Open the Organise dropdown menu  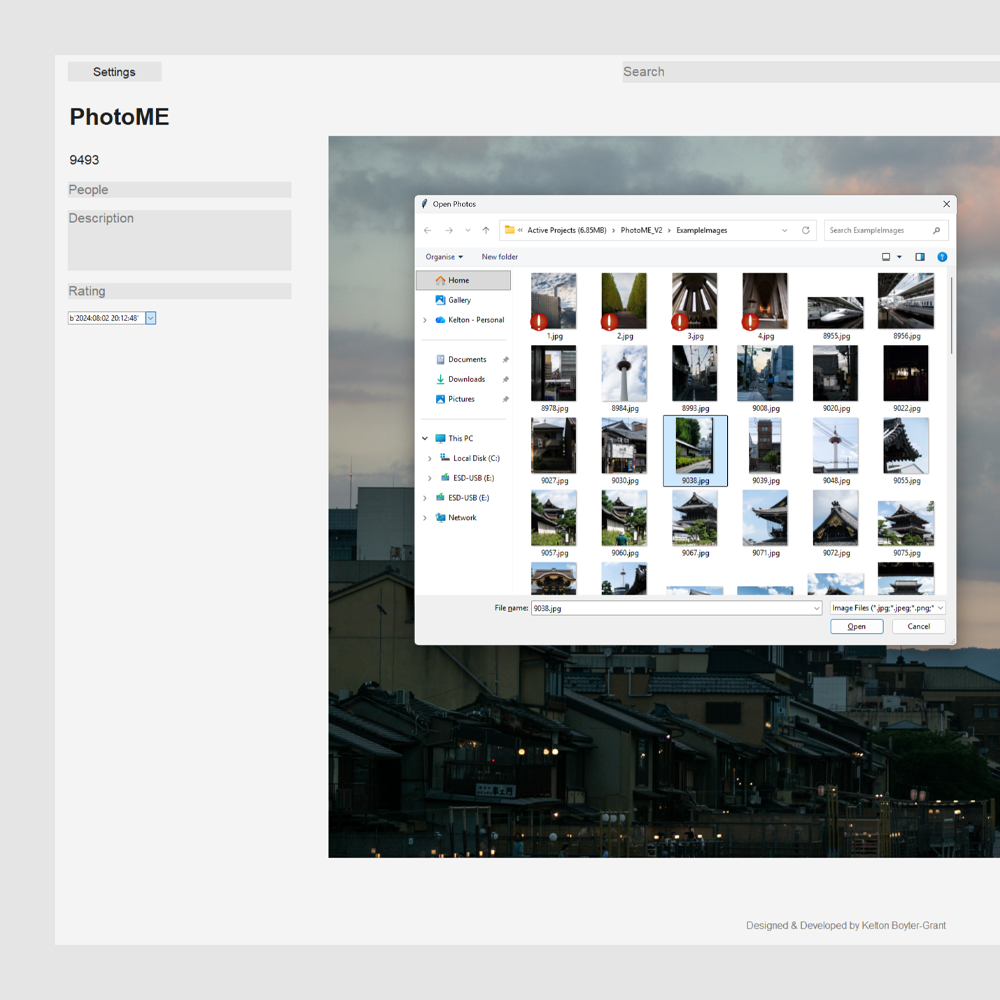tap(444, 257)
